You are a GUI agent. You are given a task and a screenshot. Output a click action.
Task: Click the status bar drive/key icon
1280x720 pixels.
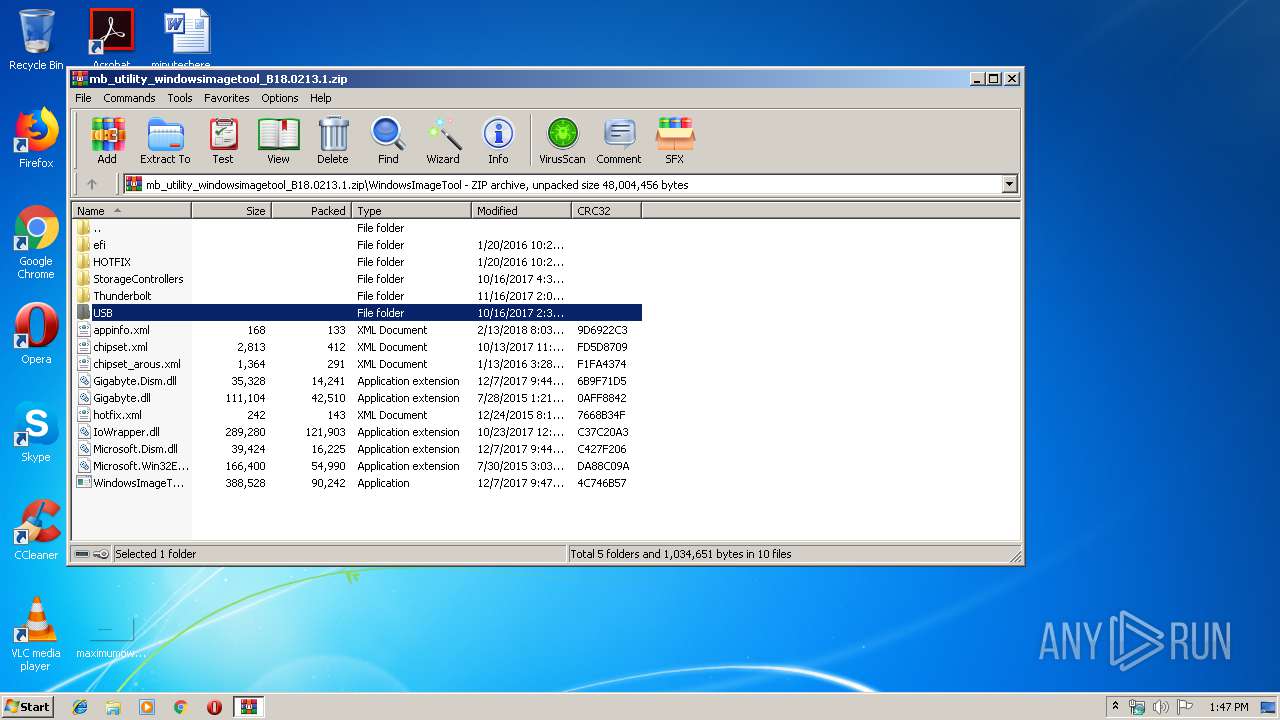coord(91,554)
